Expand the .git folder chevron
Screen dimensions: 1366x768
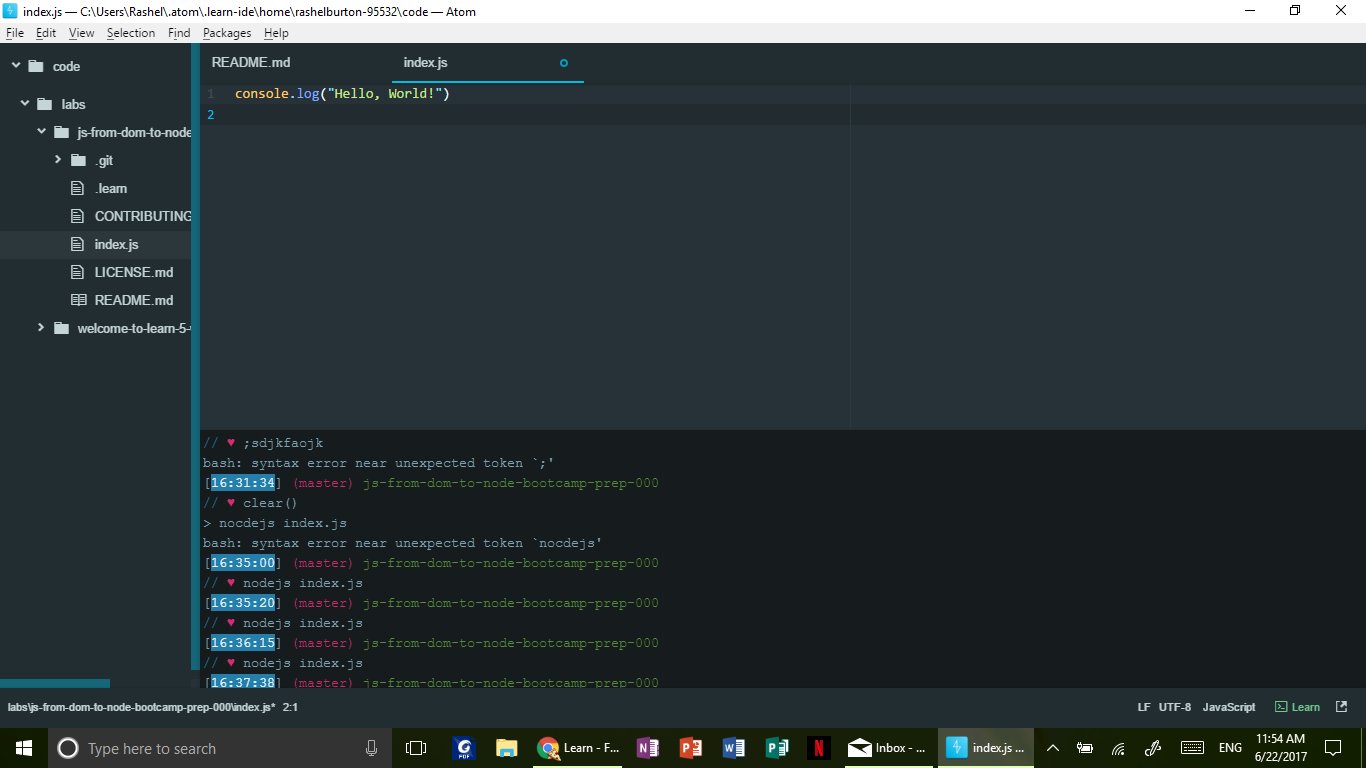[58, 159]
